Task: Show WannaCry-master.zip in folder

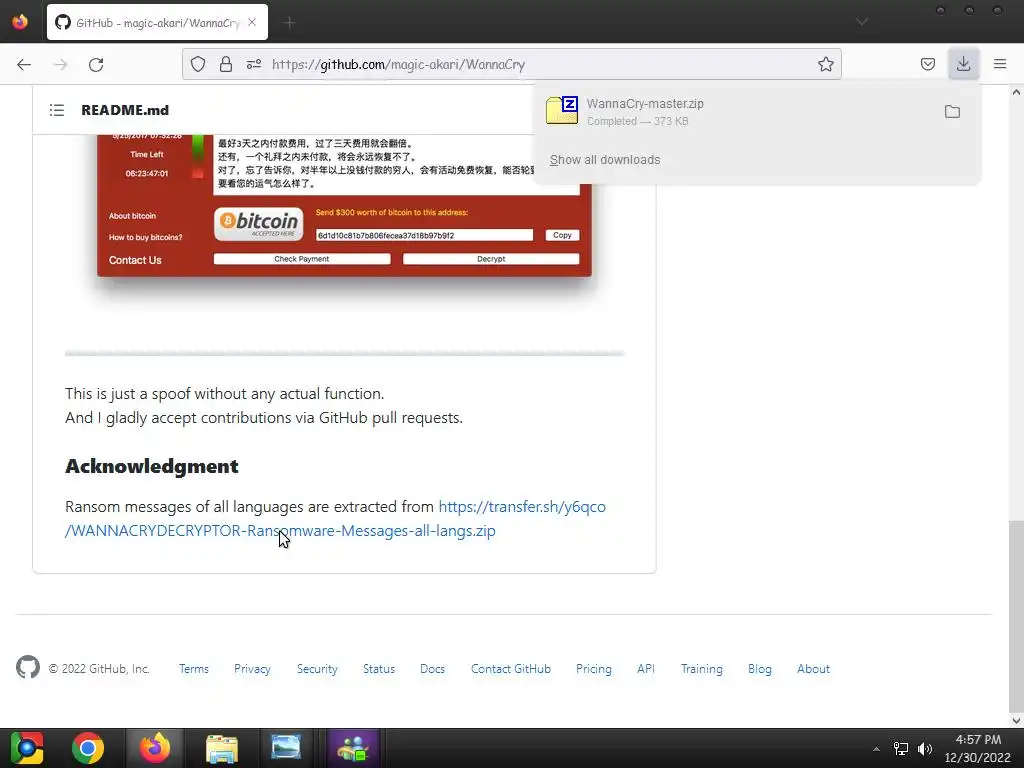Action: pyautogui.click(x=952, y=112)
